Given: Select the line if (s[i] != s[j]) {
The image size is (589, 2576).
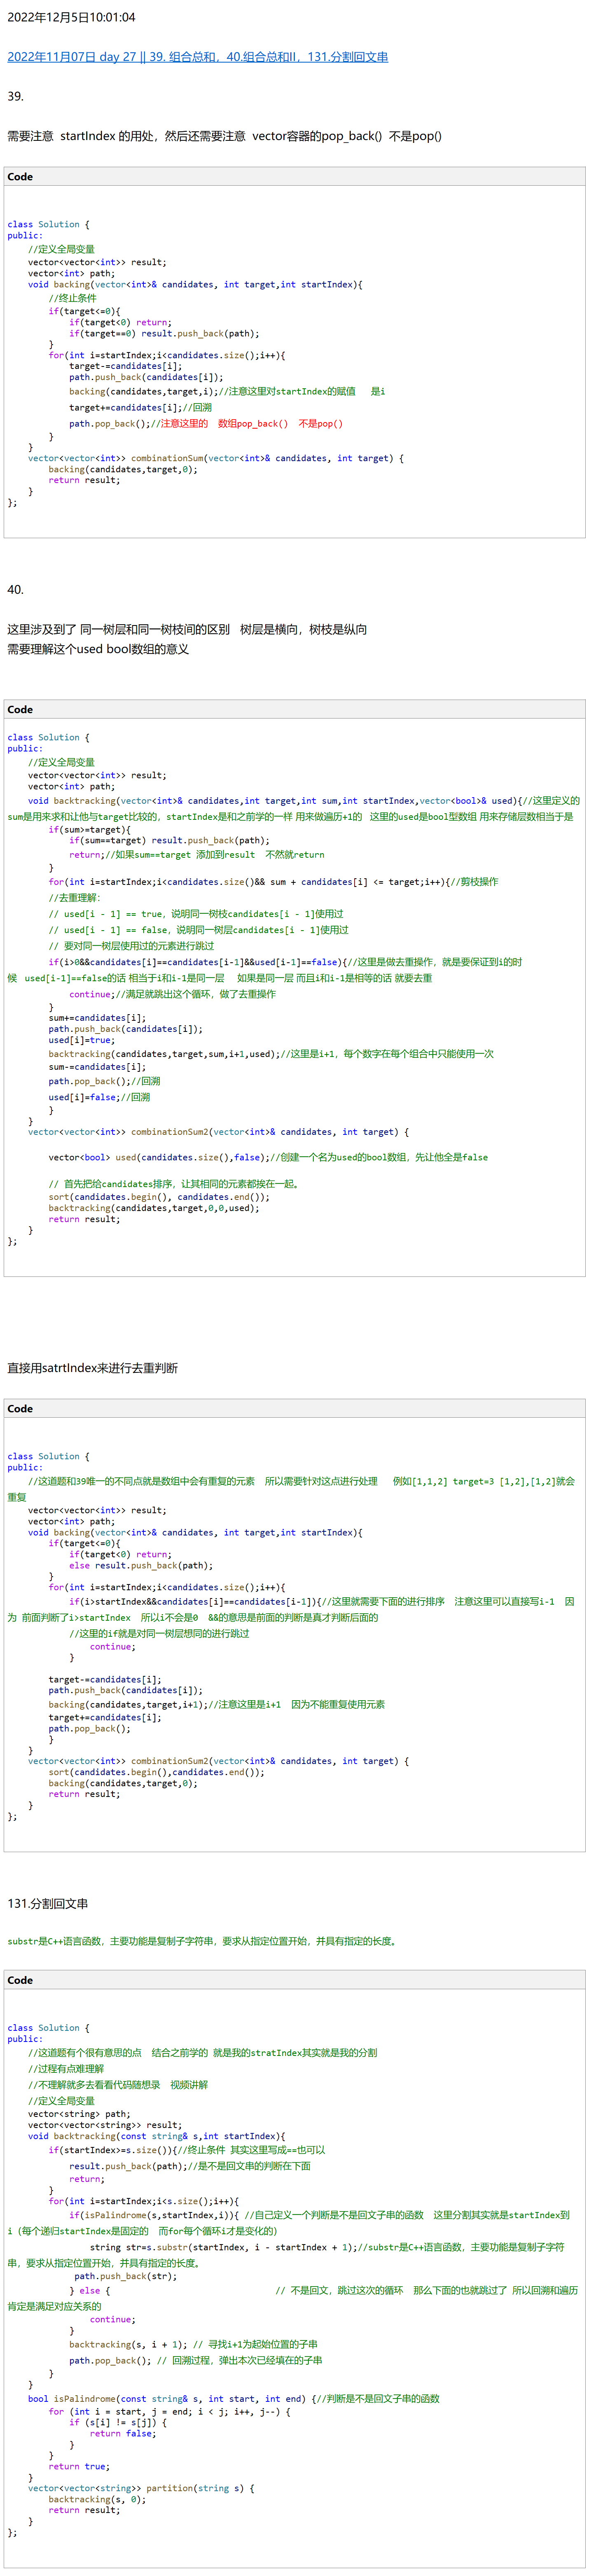Looking at the screenshot, I should coord(118,2422).
